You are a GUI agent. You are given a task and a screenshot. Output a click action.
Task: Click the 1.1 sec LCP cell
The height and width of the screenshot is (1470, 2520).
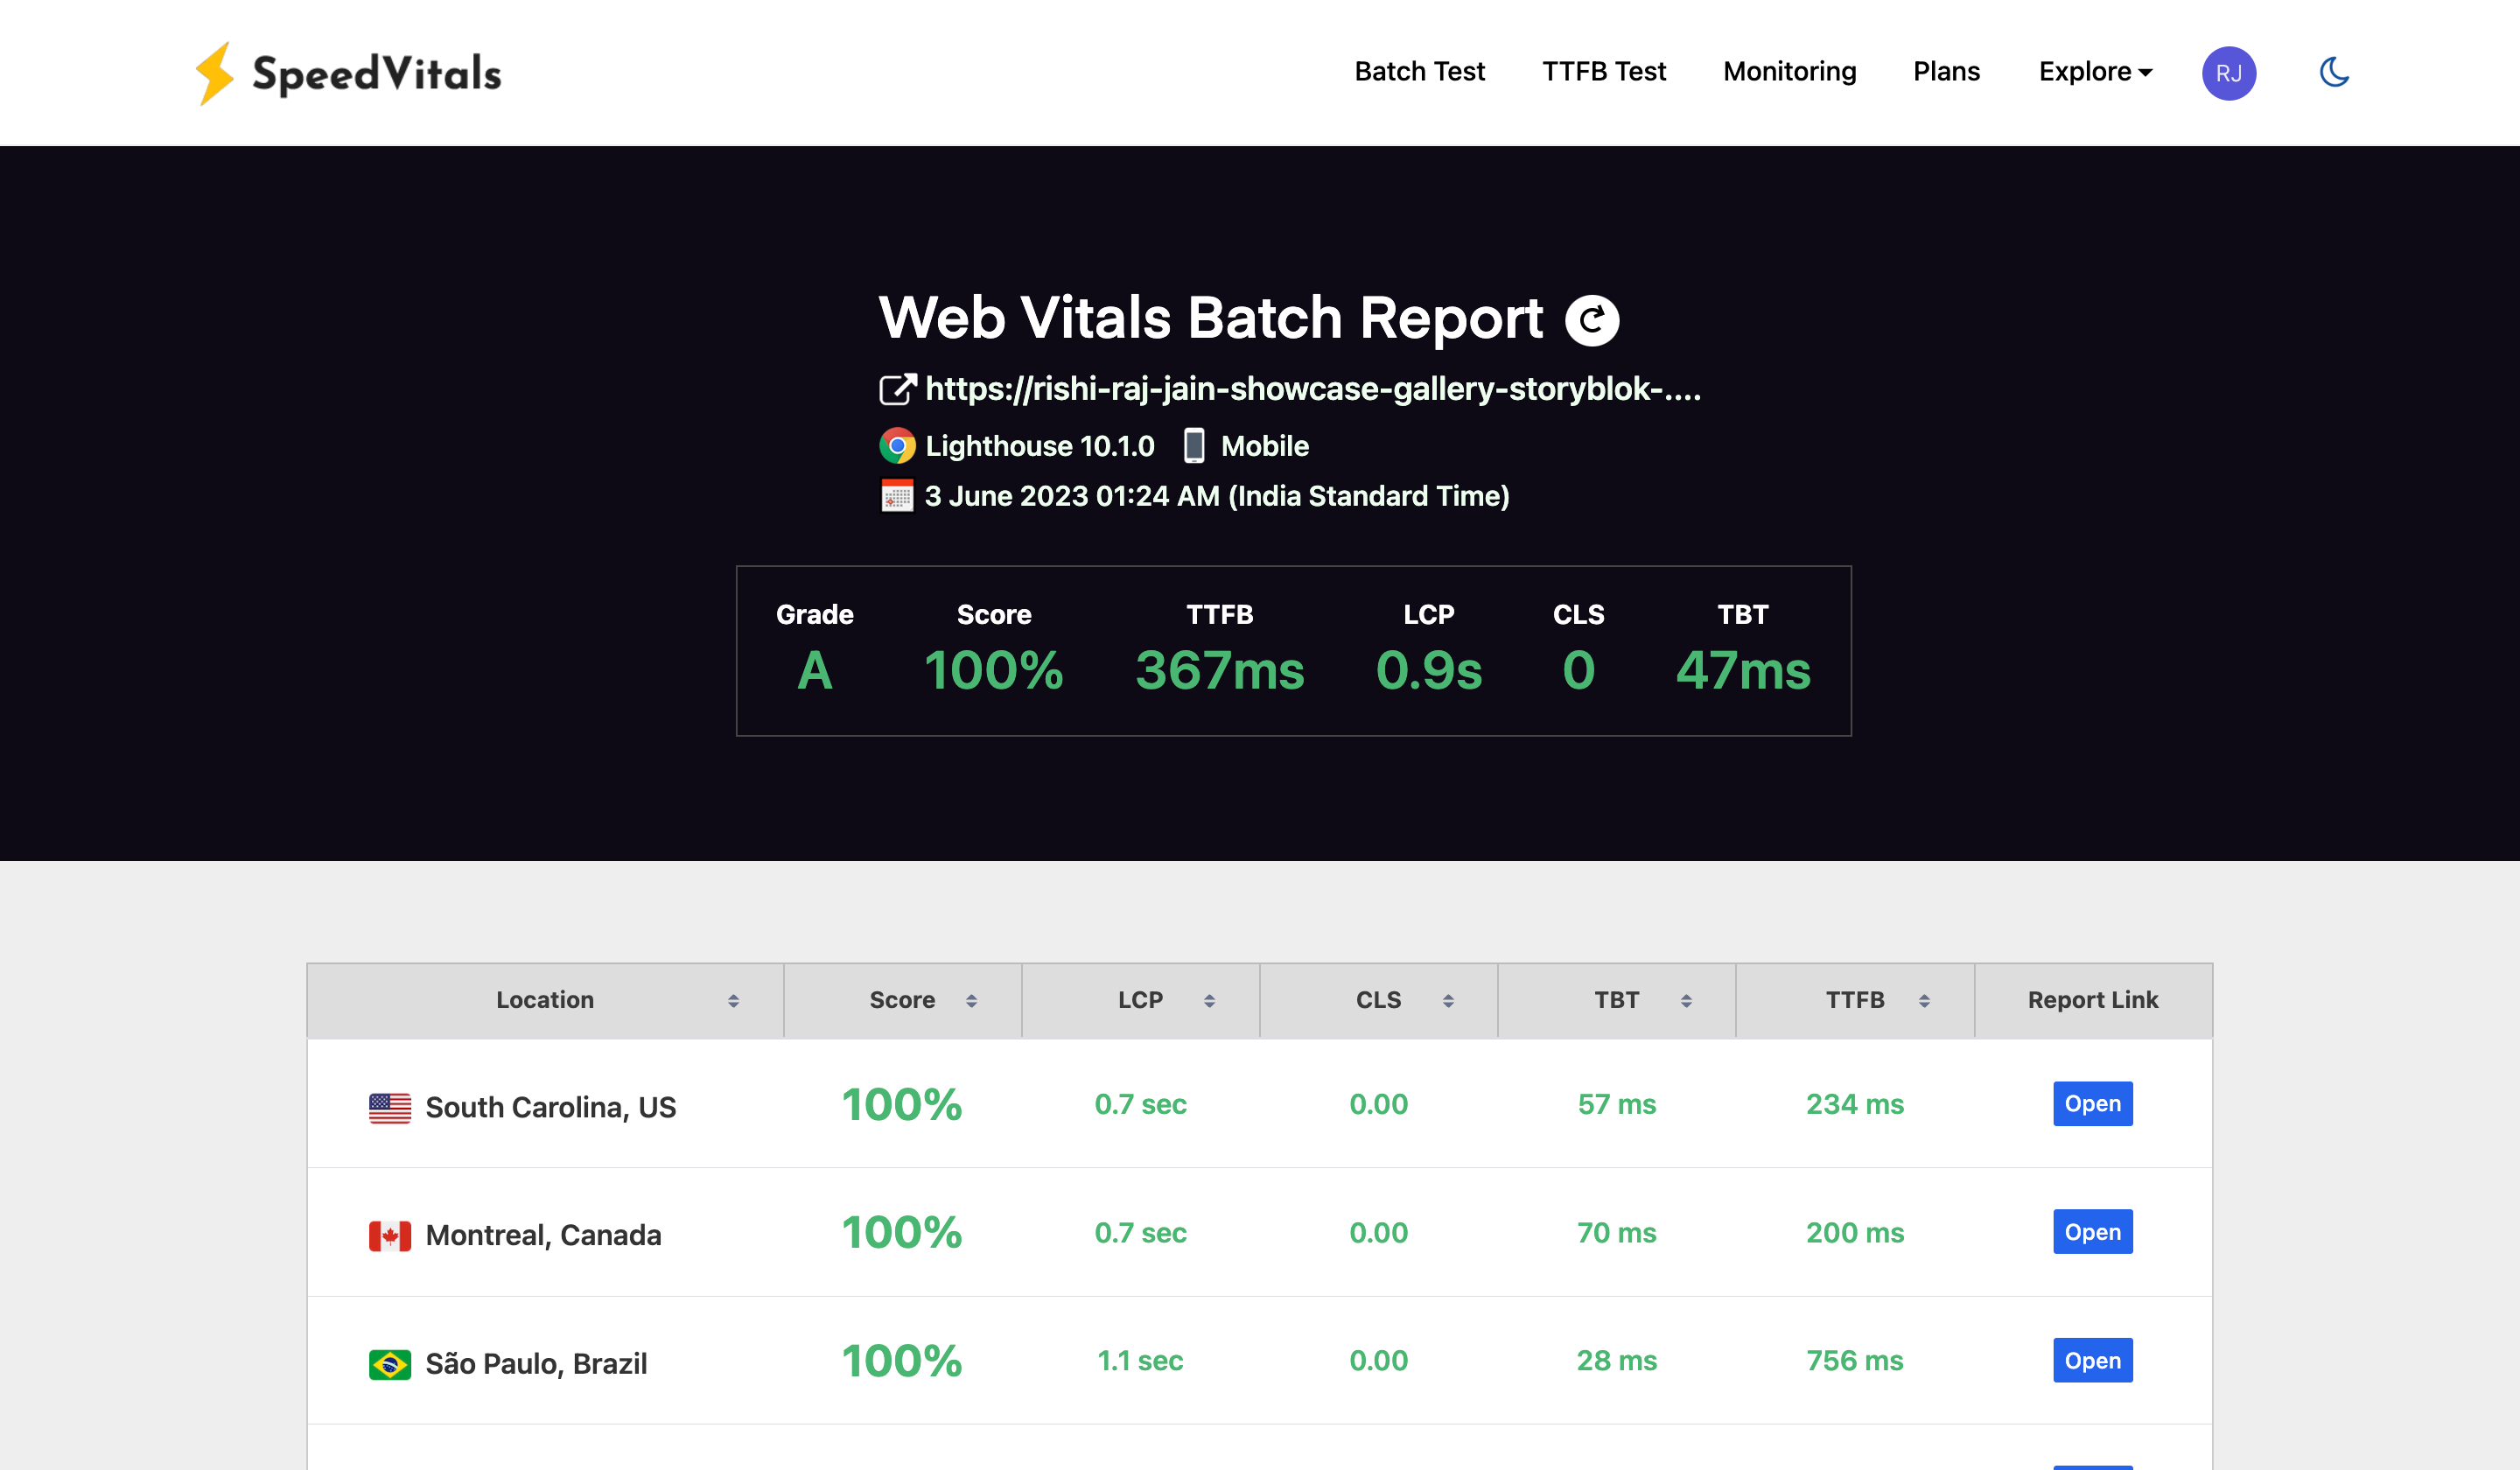(x=1140, y=1360)
